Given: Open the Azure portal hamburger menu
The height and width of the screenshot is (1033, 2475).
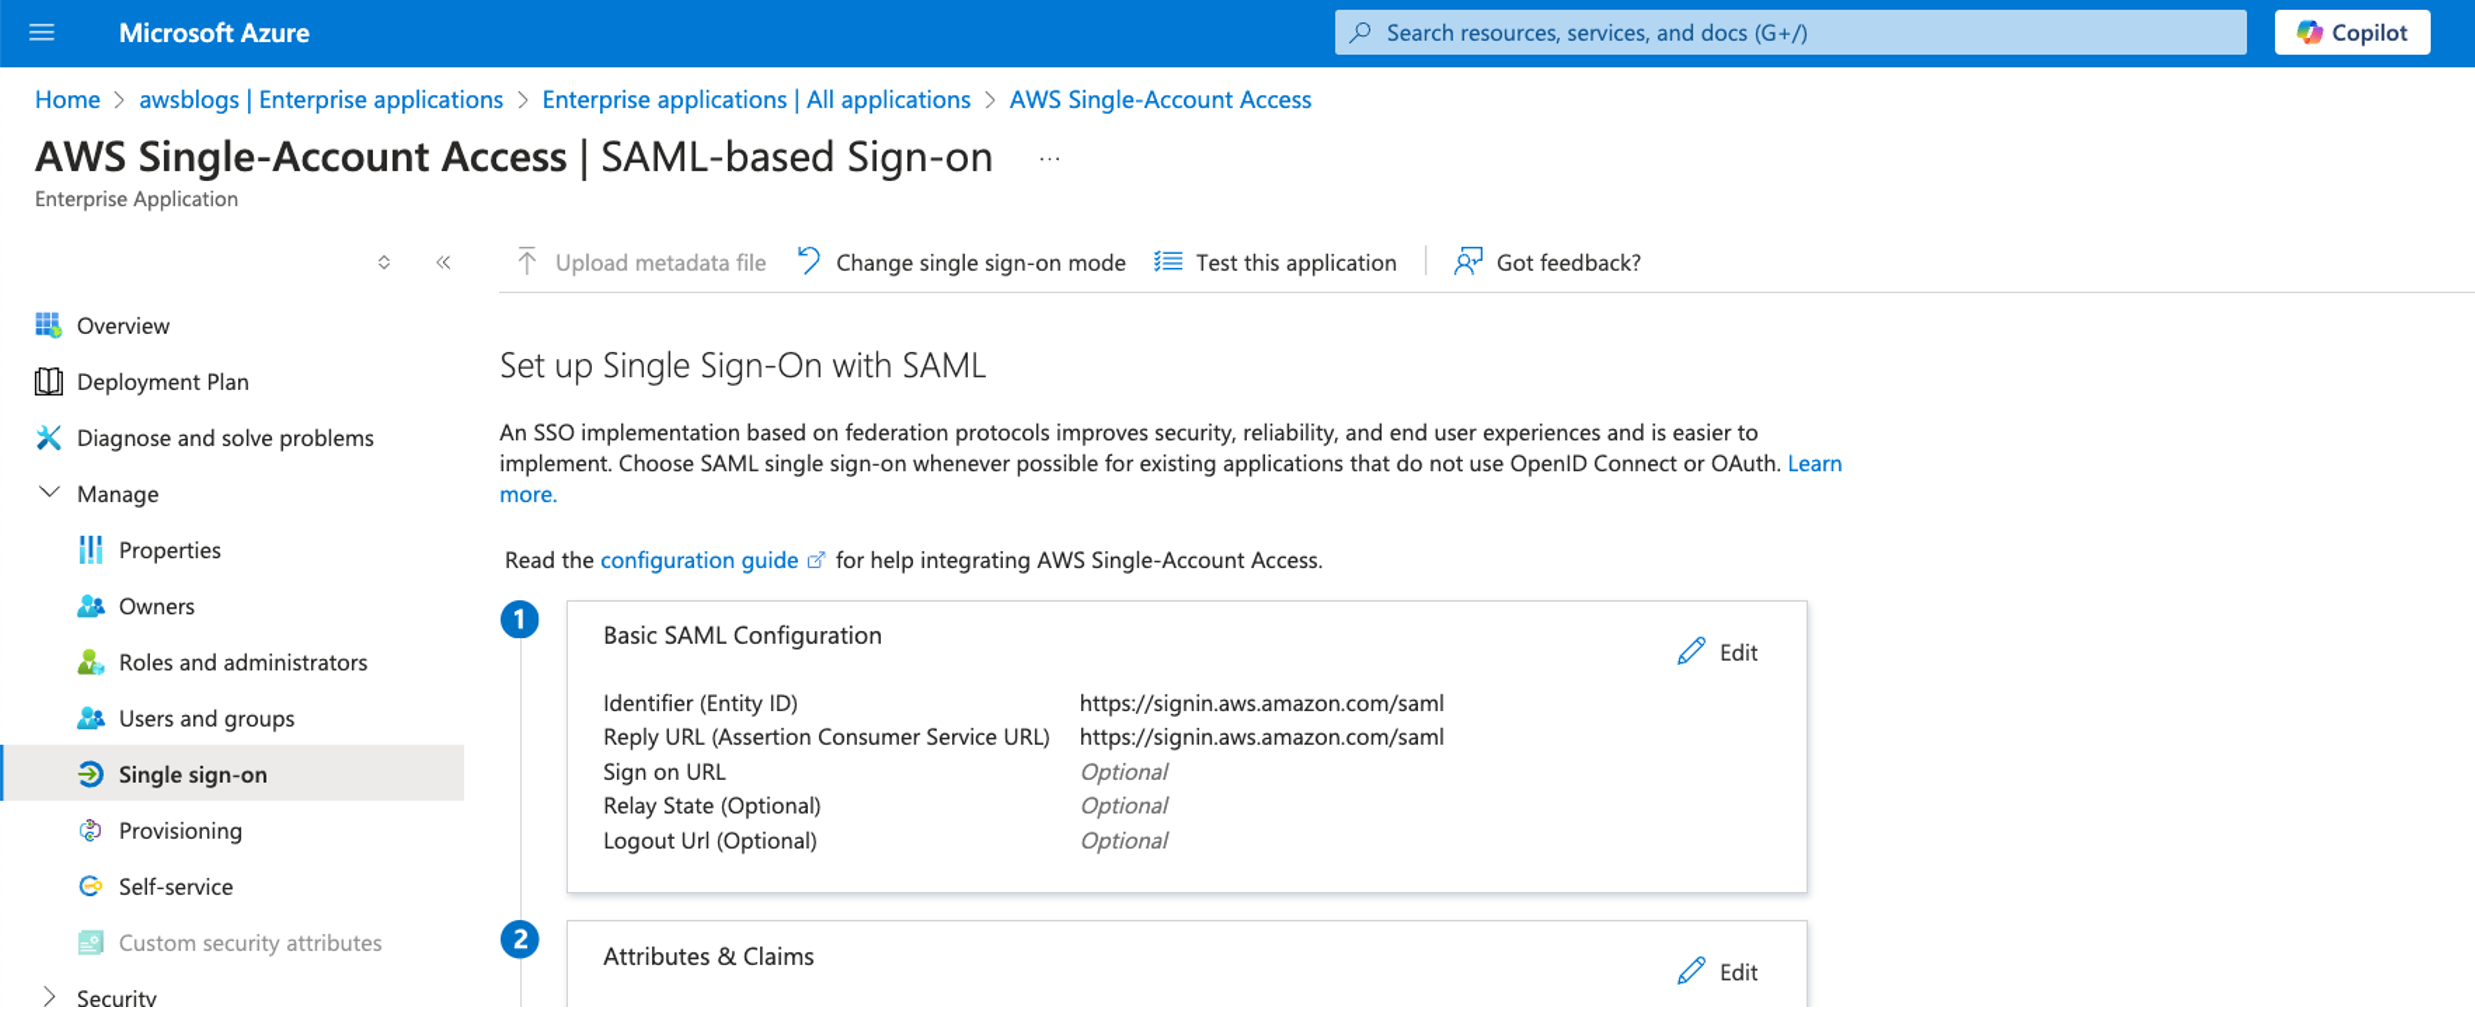Looking at the screenshot, I should click(42, 33).
